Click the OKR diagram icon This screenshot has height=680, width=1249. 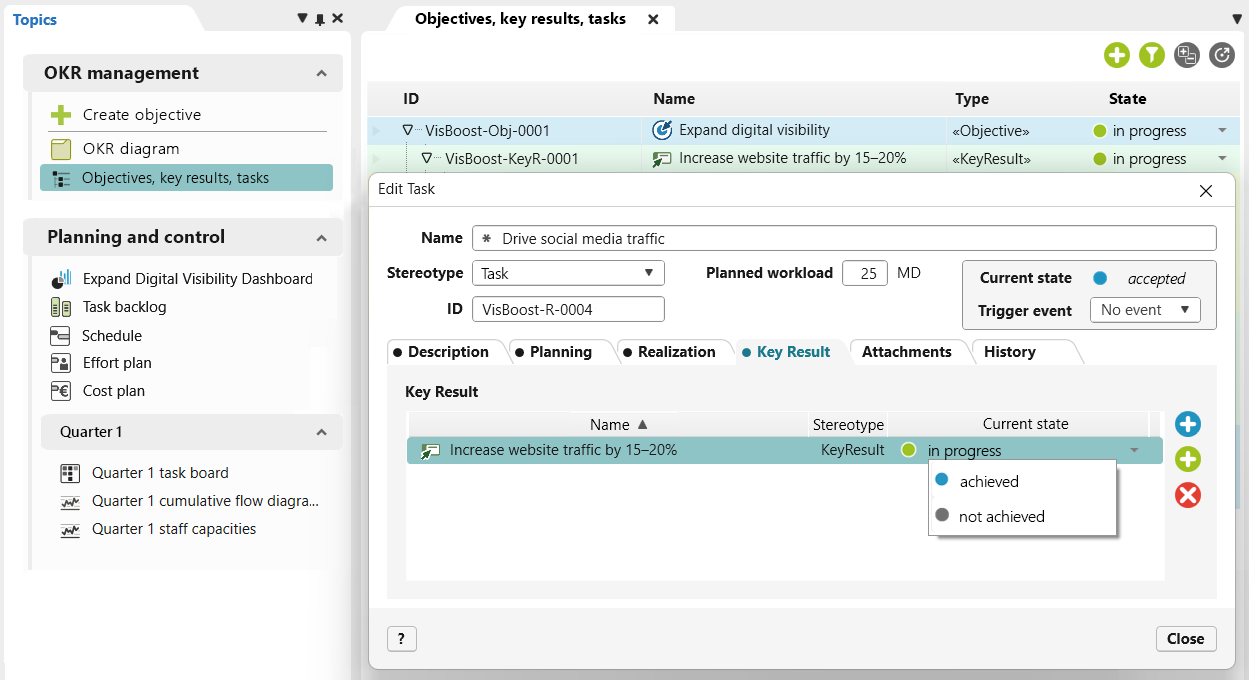[61, 149]
